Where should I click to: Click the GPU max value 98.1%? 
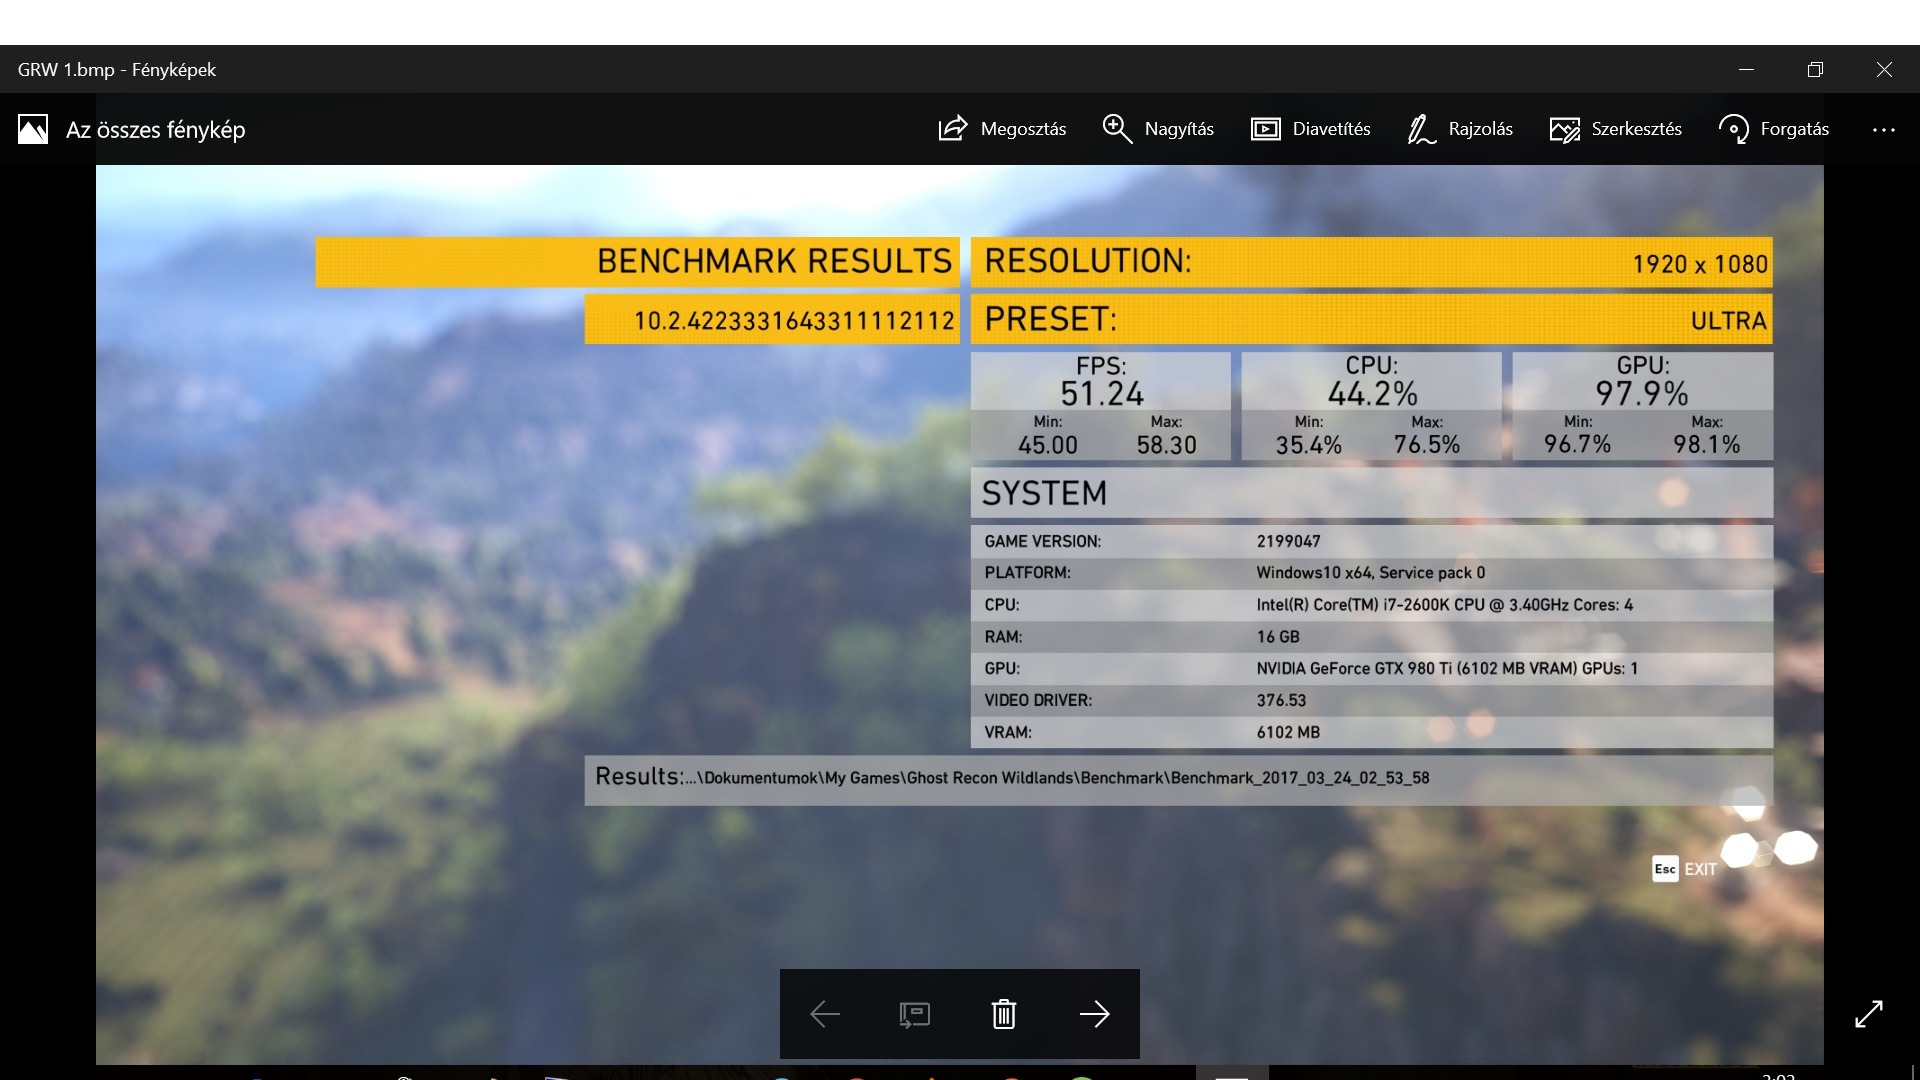pyautogui.click(x=1707, y=444)
